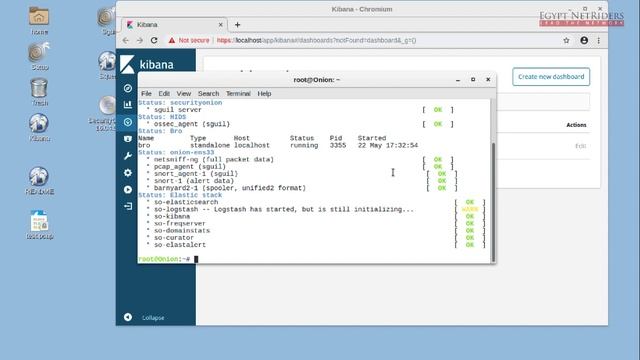Open the Visualize bar chart icon in Kibana sidebar
This screenshot has width=640, height=360.
(128, 104)
